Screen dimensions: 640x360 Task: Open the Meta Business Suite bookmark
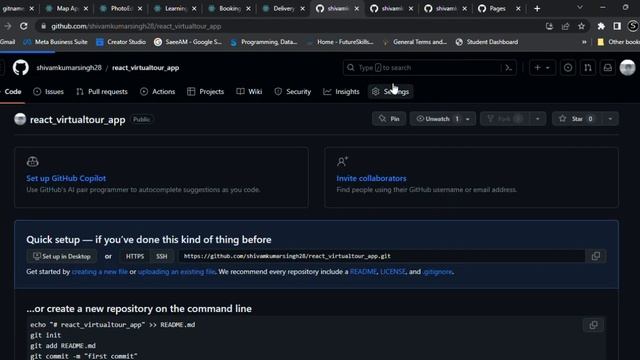pos(56,42)
